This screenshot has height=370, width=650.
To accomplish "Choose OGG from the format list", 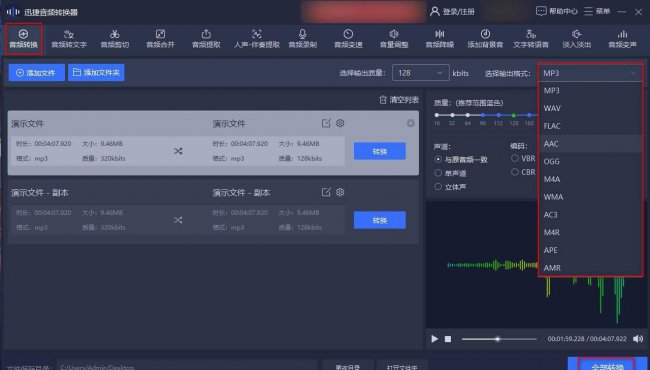I will [x=590, y=161].
